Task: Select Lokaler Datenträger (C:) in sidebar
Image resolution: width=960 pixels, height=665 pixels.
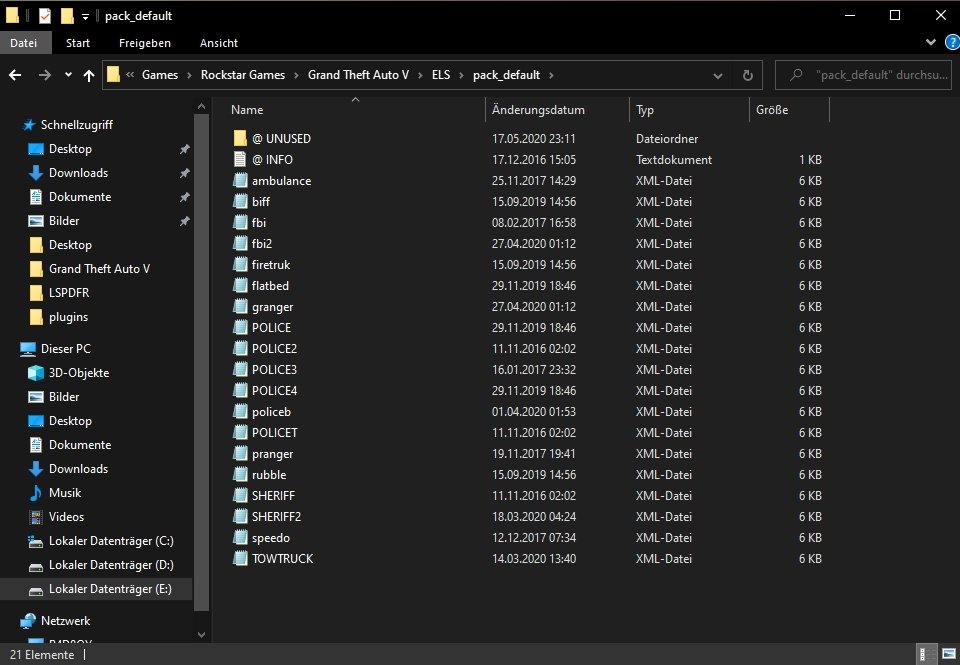Action: 111,541
